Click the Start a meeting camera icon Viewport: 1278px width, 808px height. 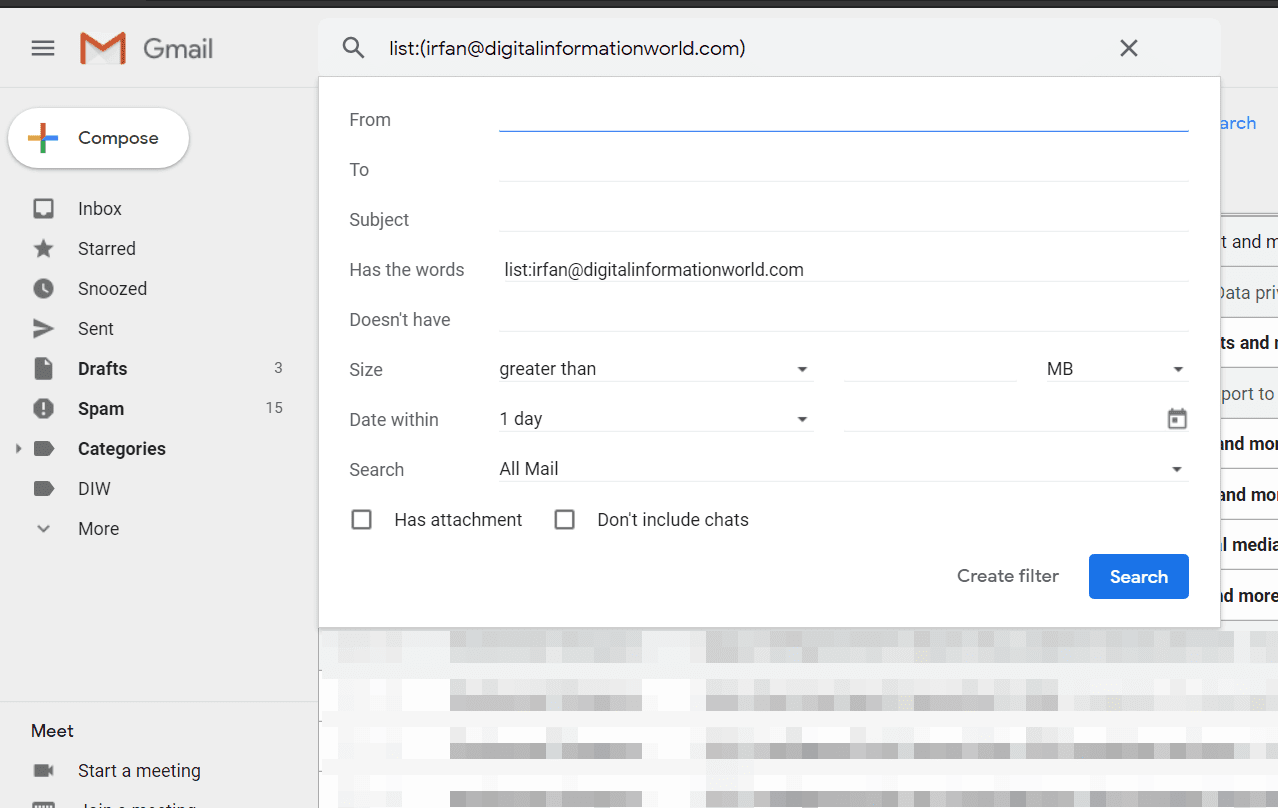43,770
